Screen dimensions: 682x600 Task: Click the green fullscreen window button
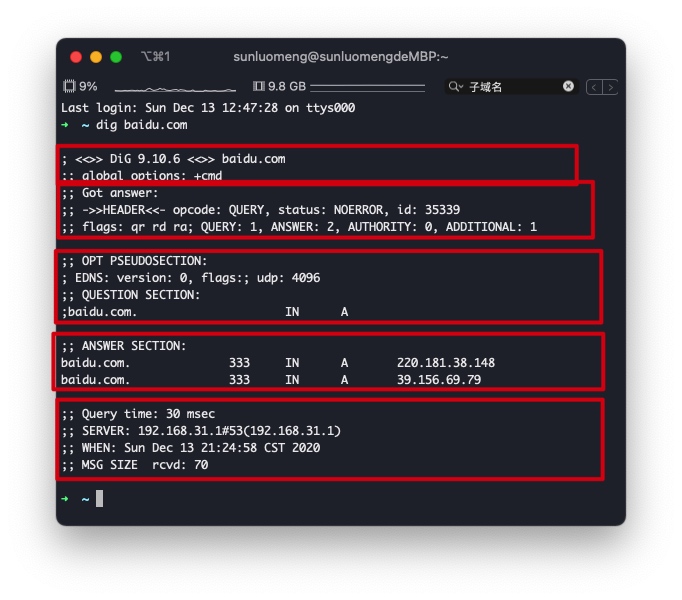116,57
